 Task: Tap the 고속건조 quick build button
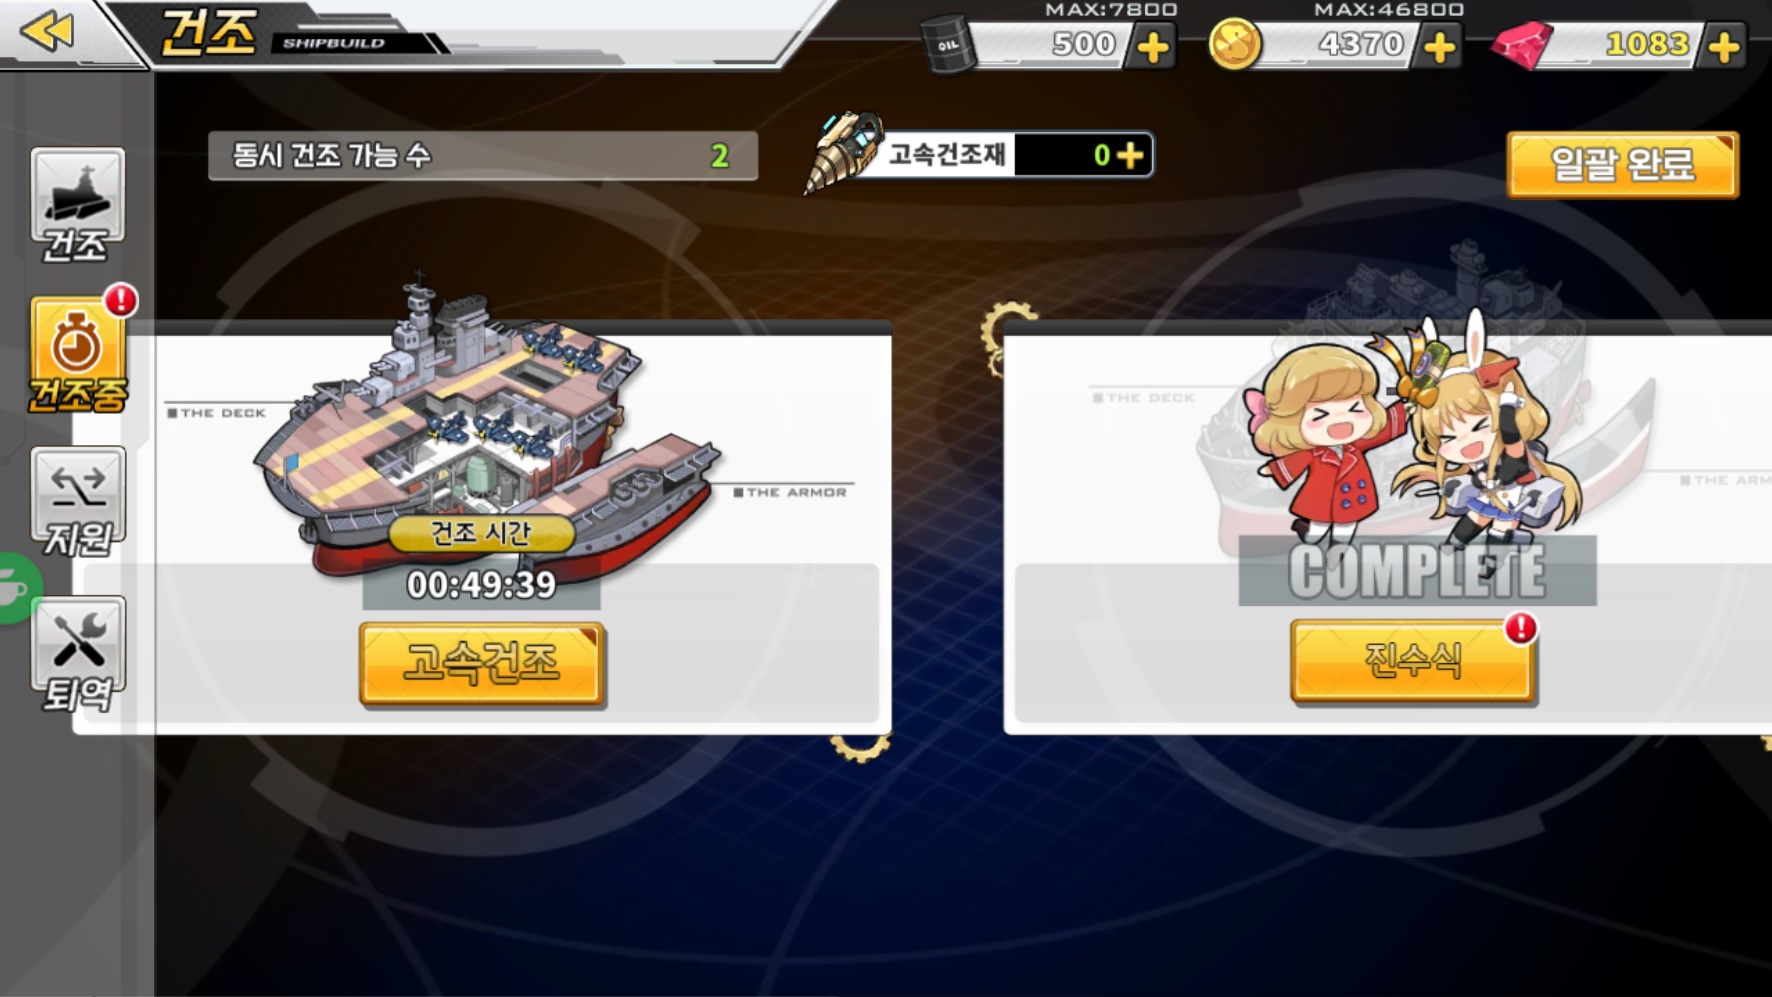point(482,663)
